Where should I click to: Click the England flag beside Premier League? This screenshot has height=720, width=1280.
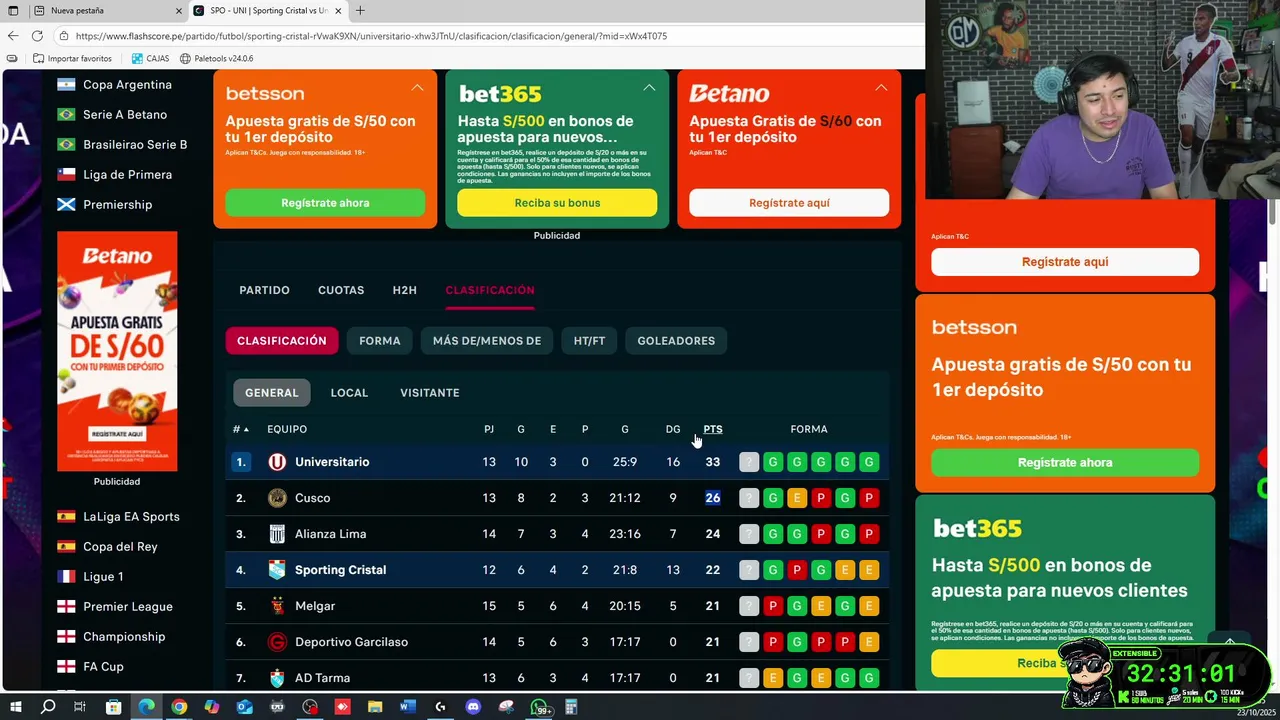pyautogui.click(x=66, y=607)
